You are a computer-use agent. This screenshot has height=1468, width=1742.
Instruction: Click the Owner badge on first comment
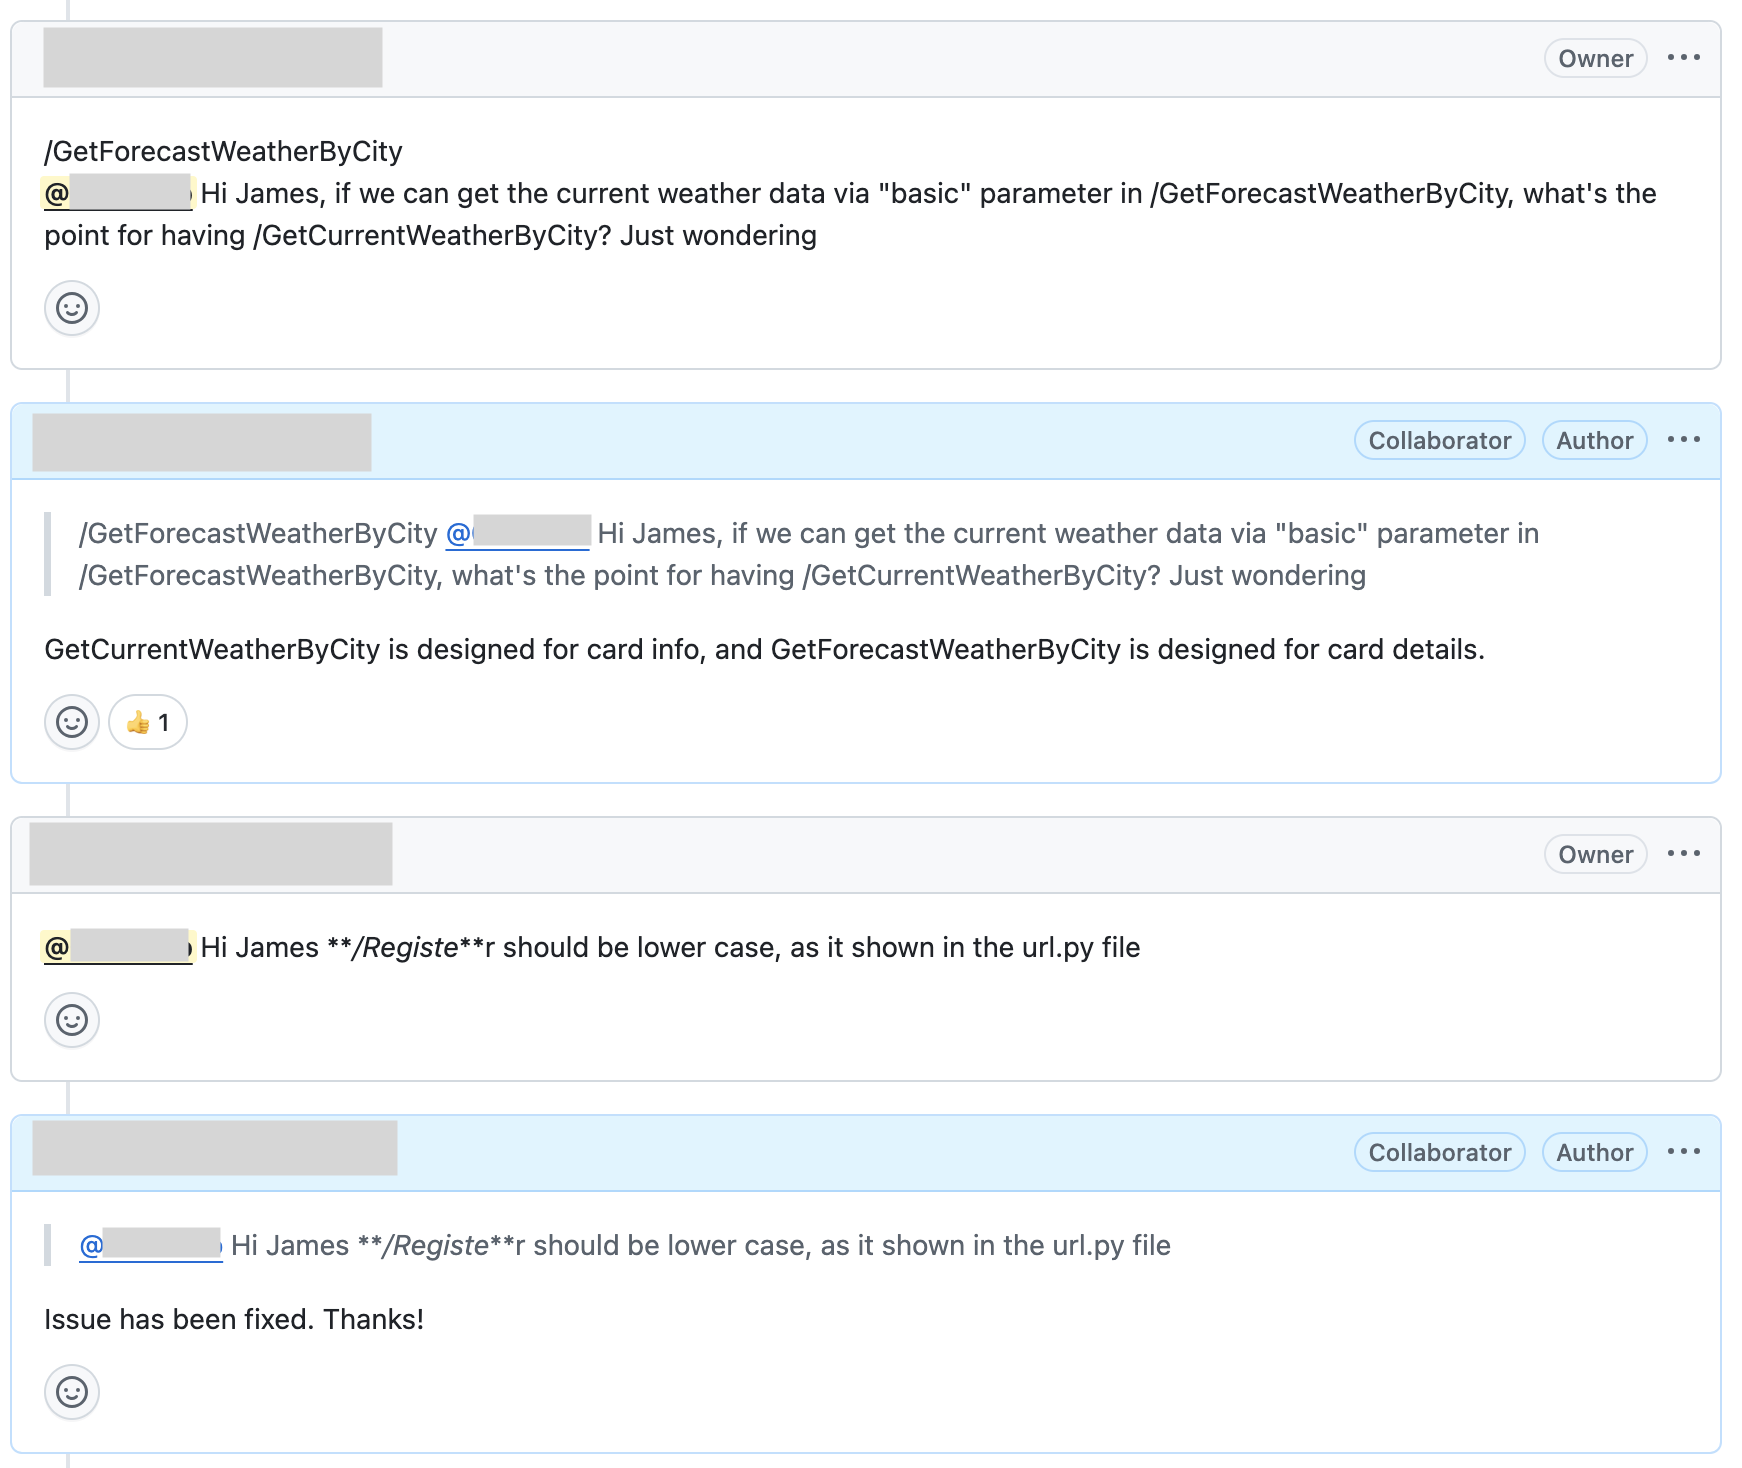pyautogui.click(x=1595, y=59)
